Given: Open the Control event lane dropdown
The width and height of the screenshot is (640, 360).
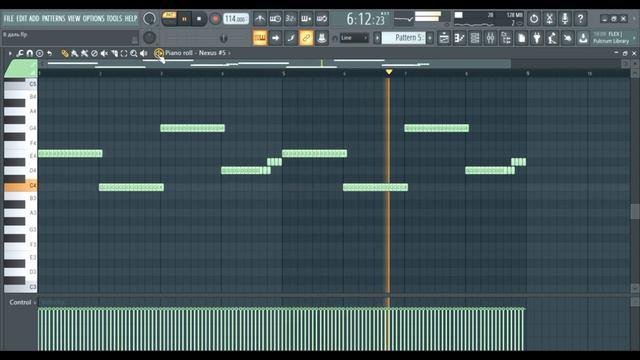Looking at the screenshot, I should click(23, 302).
